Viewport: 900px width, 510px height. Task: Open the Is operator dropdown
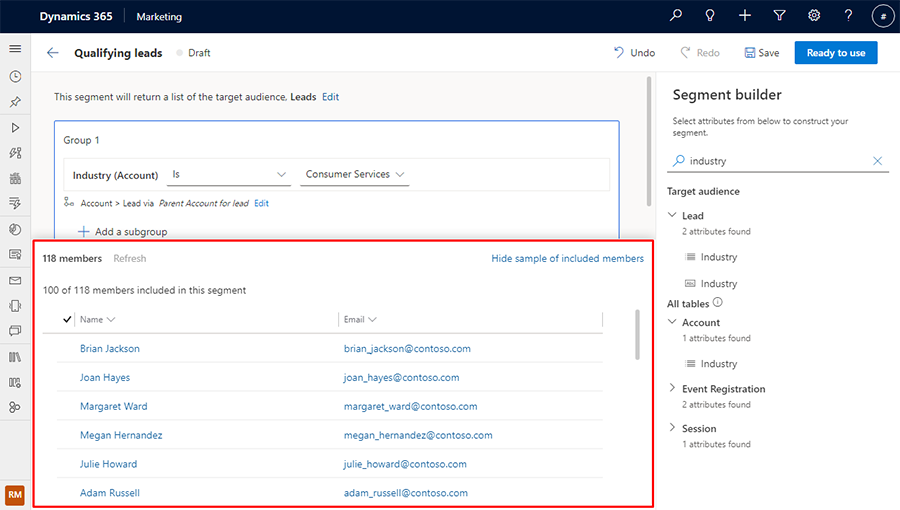(x=229, y=175)
